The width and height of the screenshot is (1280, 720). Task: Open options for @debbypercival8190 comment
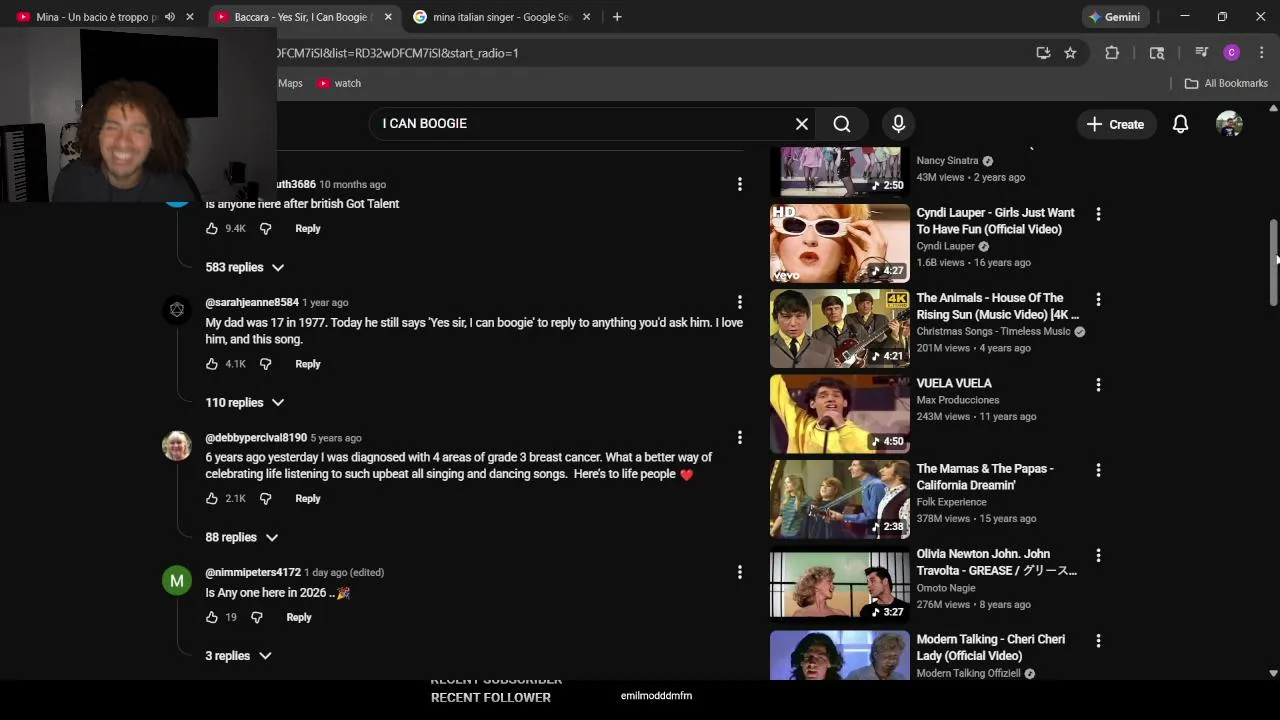[x=739, y=437]
